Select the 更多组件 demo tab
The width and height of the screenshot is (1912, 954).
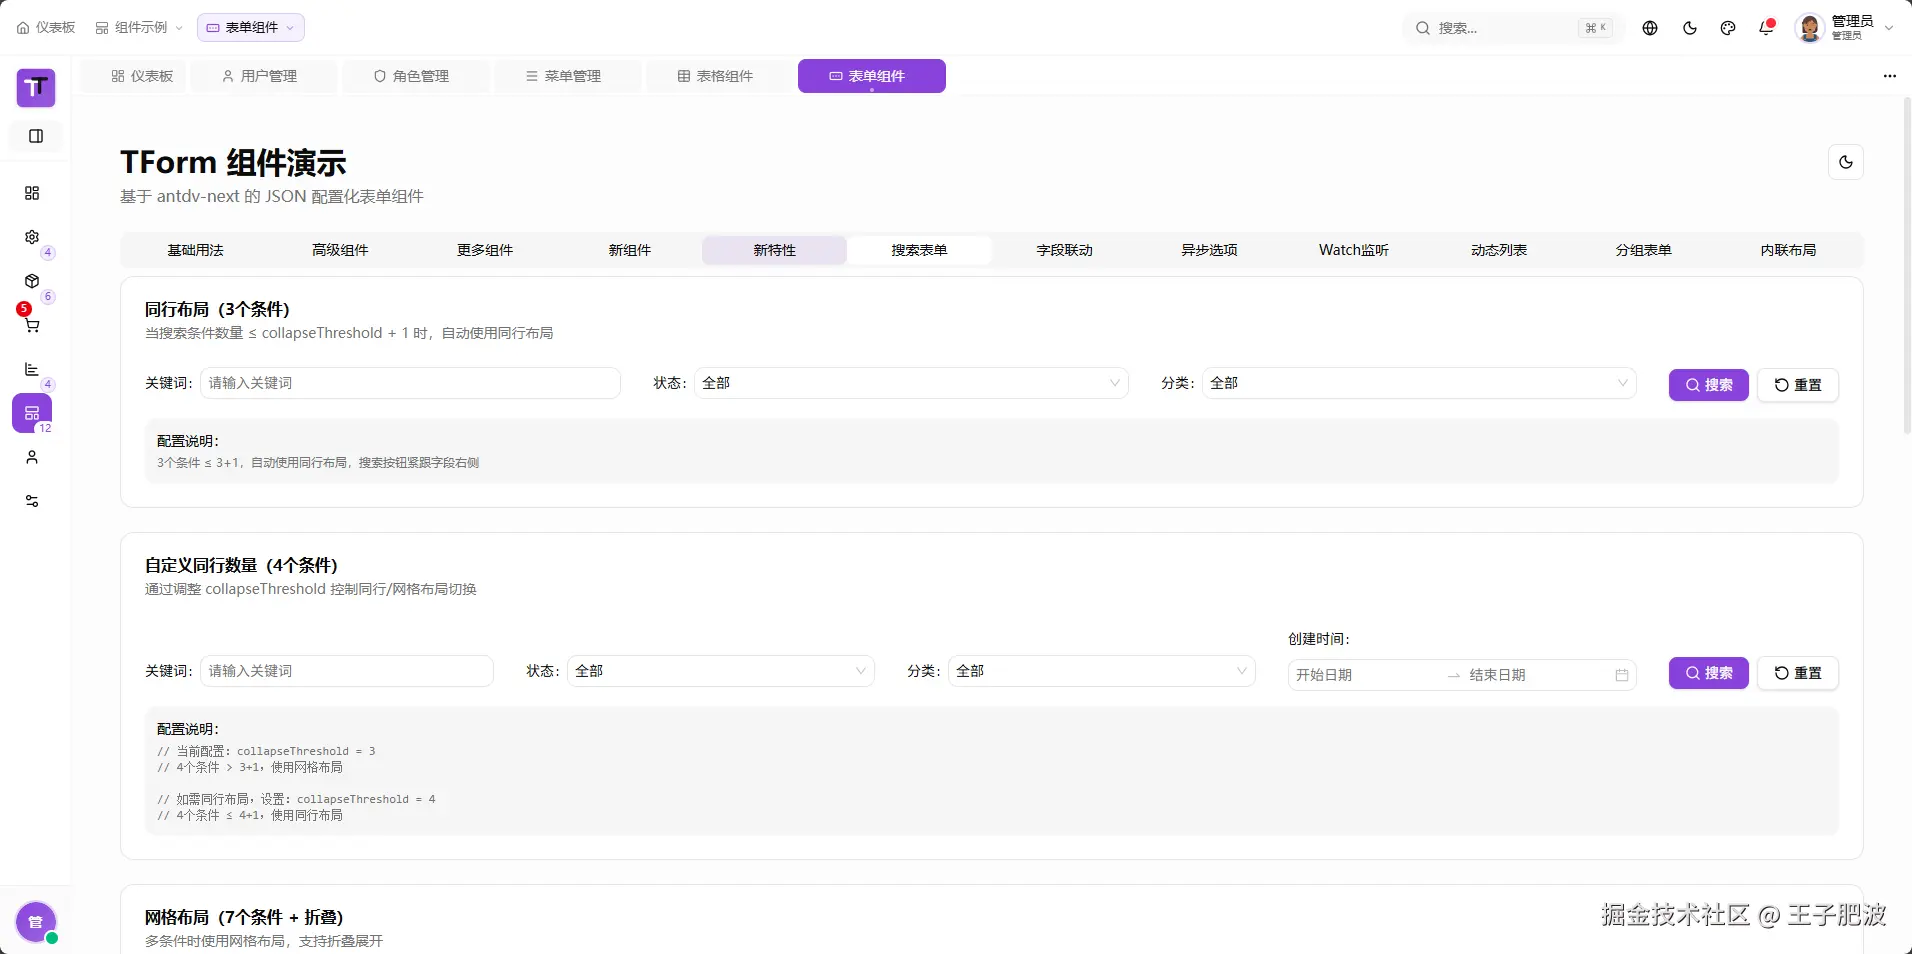point(485,250)
